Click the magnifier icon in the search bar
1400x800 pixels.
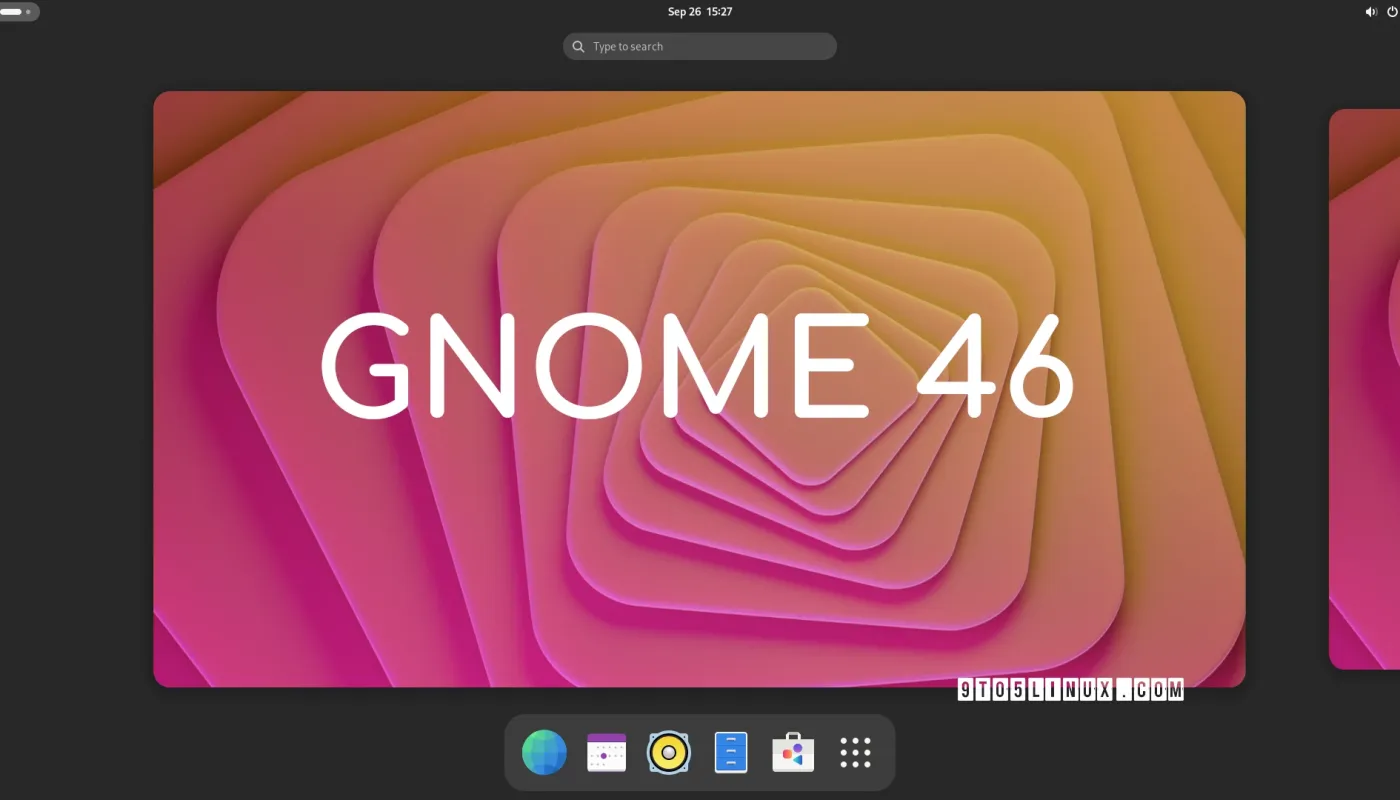[577, 46]
